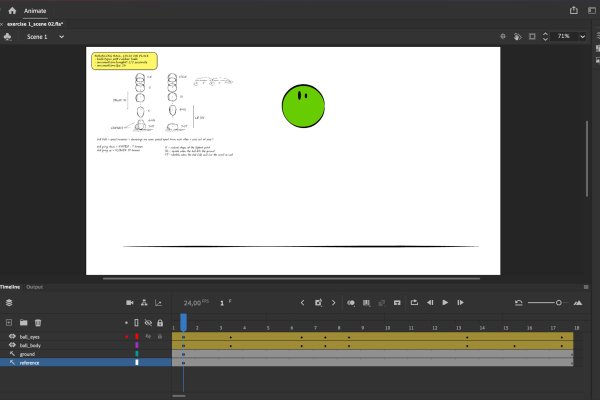Show all layers as outlines
600x400 pixels.
point(136,323)
